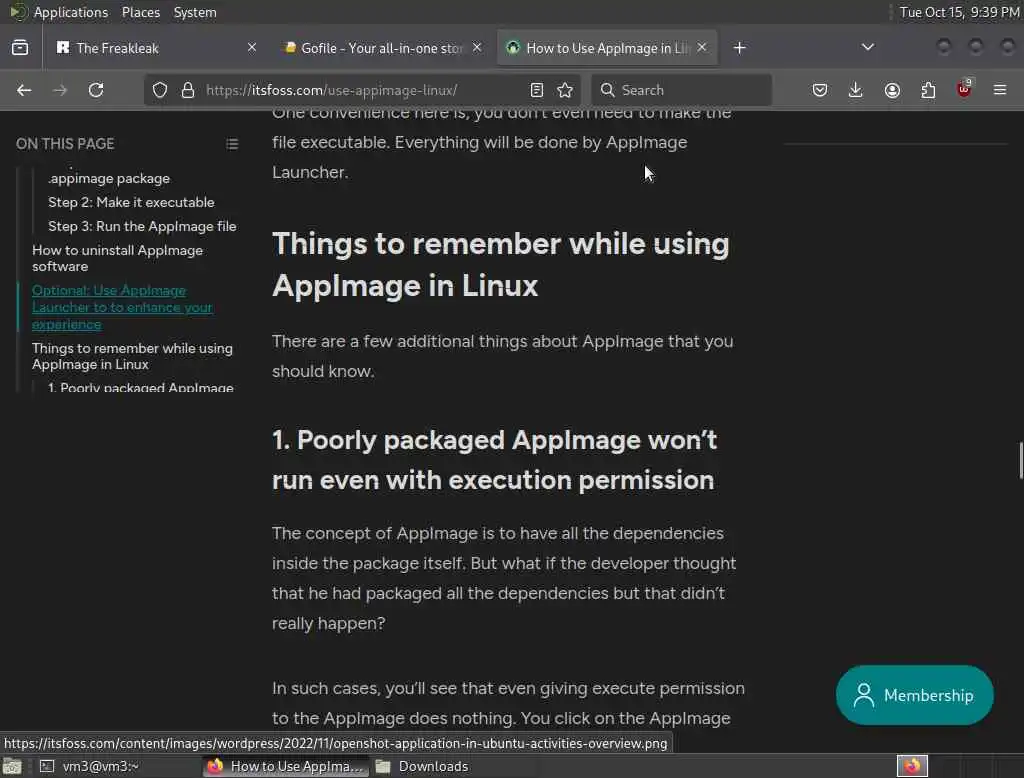Click the forward navigation arrow
Image resolution: width=1024 pixels, height=778 pixels.
coord(60,90)
